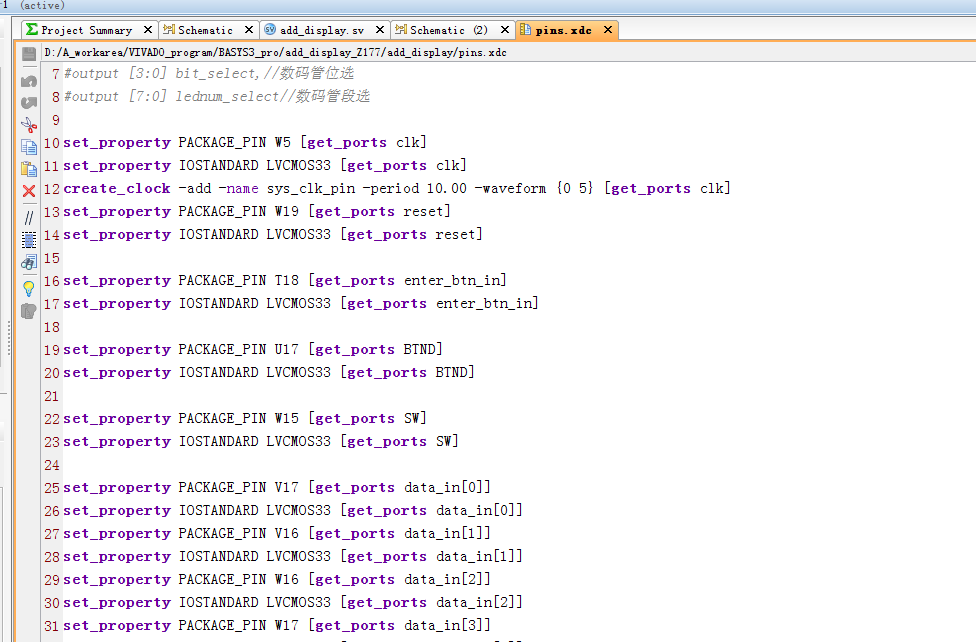The height and width of the screenshot is (642, 976).
Task: Close the pins.xdc tab
Action: click(x=607, y=30)
